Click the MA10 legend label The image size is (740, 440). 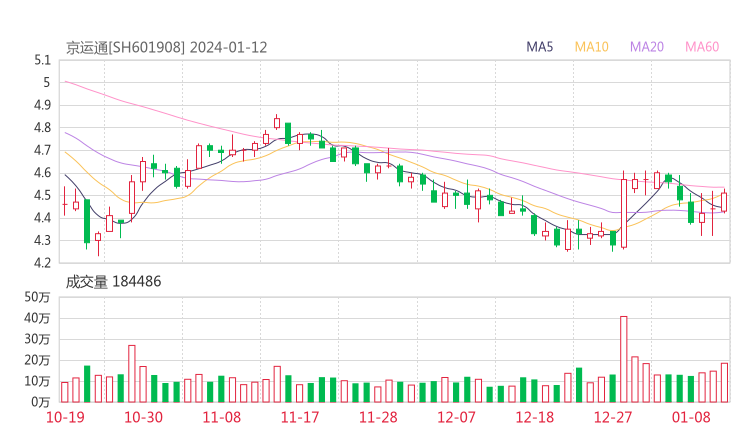tap(591, 47)
